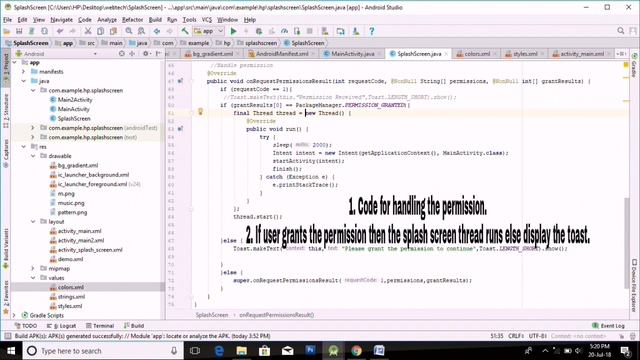The height and width of the screenshot is (360, 640).
Task: Click the editor vertical scrollbar
Action: pos(627,243)
